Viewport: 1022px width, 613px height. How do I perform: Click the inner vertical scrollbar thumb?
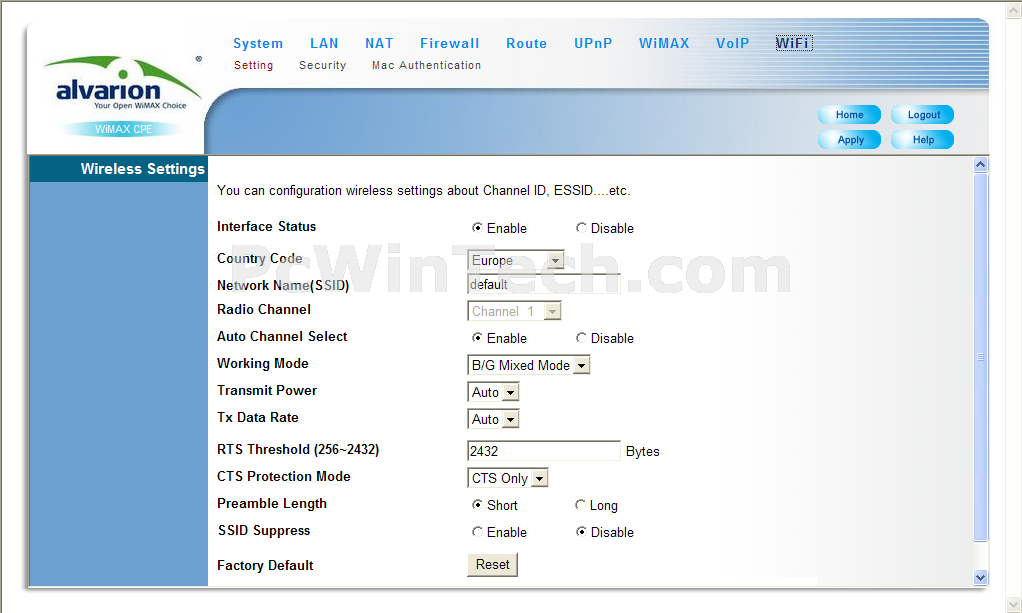pyautogui.click(x=980, y=357)
